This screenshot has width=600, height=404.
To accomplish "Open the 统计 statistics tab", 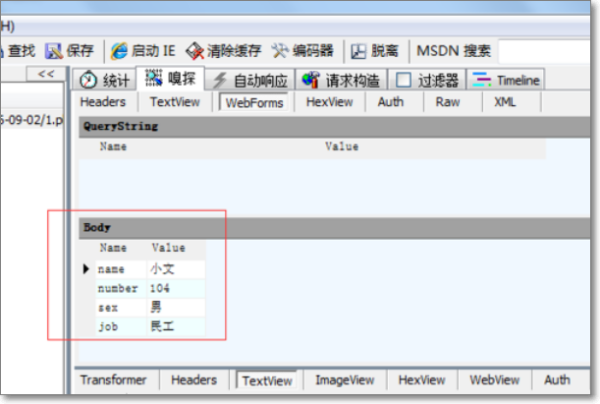I will point(104,80).
